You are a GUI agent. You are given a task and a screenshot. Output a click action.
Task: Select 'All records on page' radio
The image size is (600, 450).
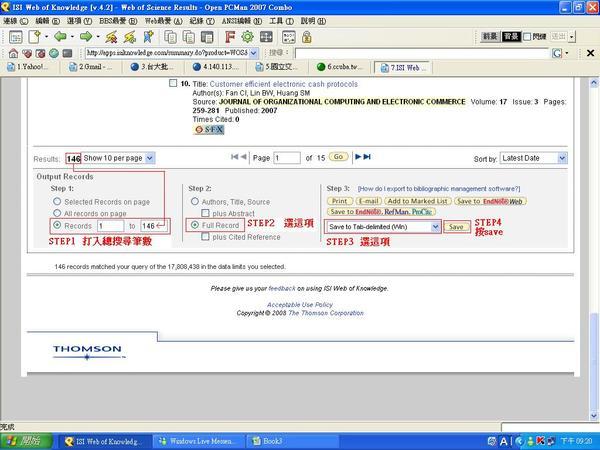click(x=57, y=213)
